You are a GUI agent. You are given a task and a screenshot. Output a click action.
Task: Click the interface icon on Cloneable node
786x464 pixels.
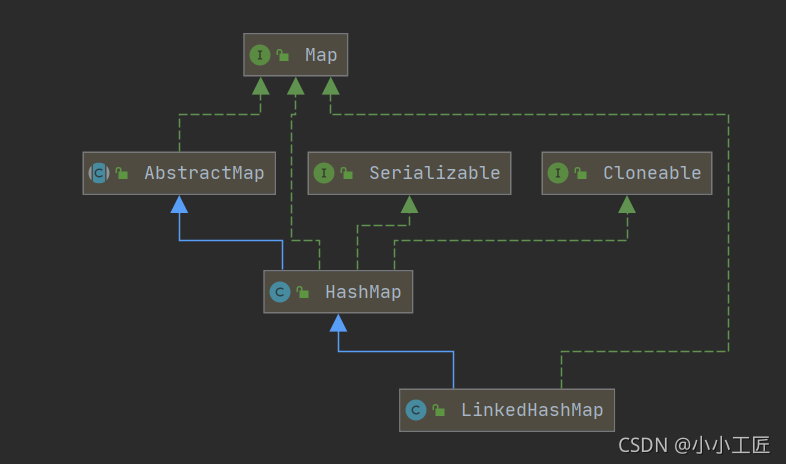click(x=558, y=173)
